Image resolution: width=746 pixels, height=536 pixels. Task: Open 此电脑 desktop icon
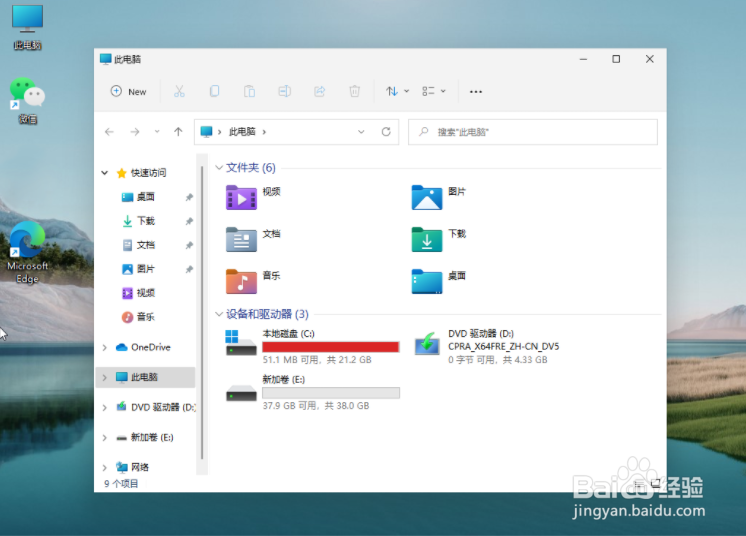[x=28, y=27]
